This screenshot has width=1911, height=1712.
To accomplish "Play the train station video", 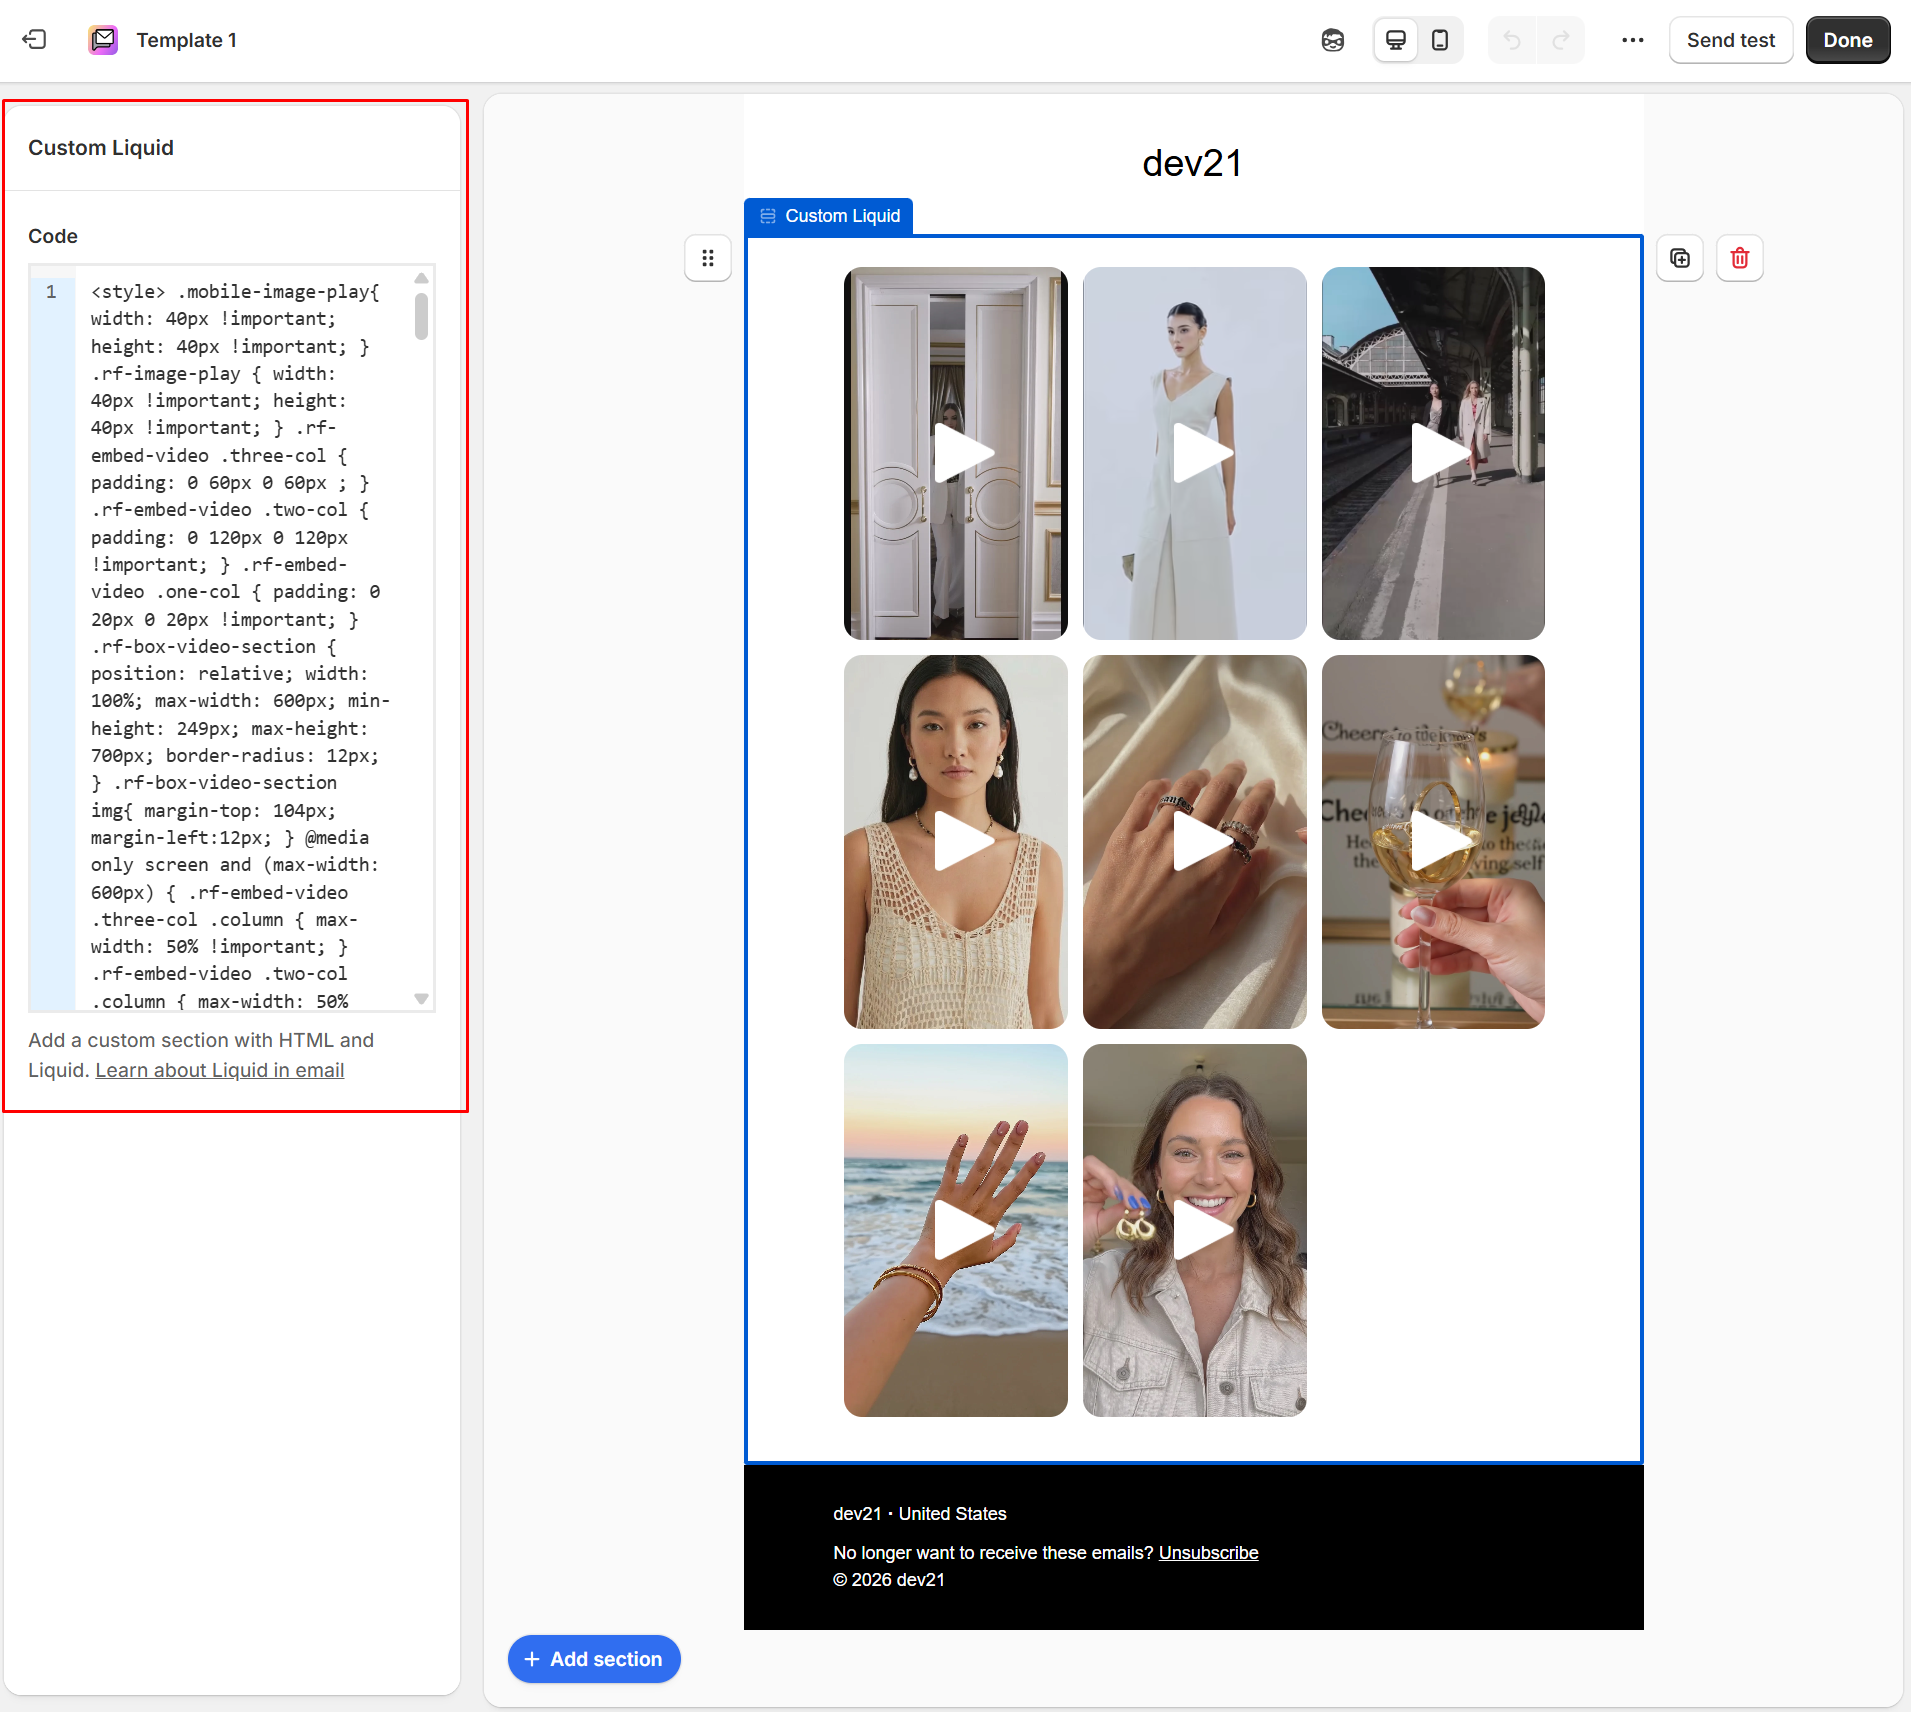I will [1434, 453].
